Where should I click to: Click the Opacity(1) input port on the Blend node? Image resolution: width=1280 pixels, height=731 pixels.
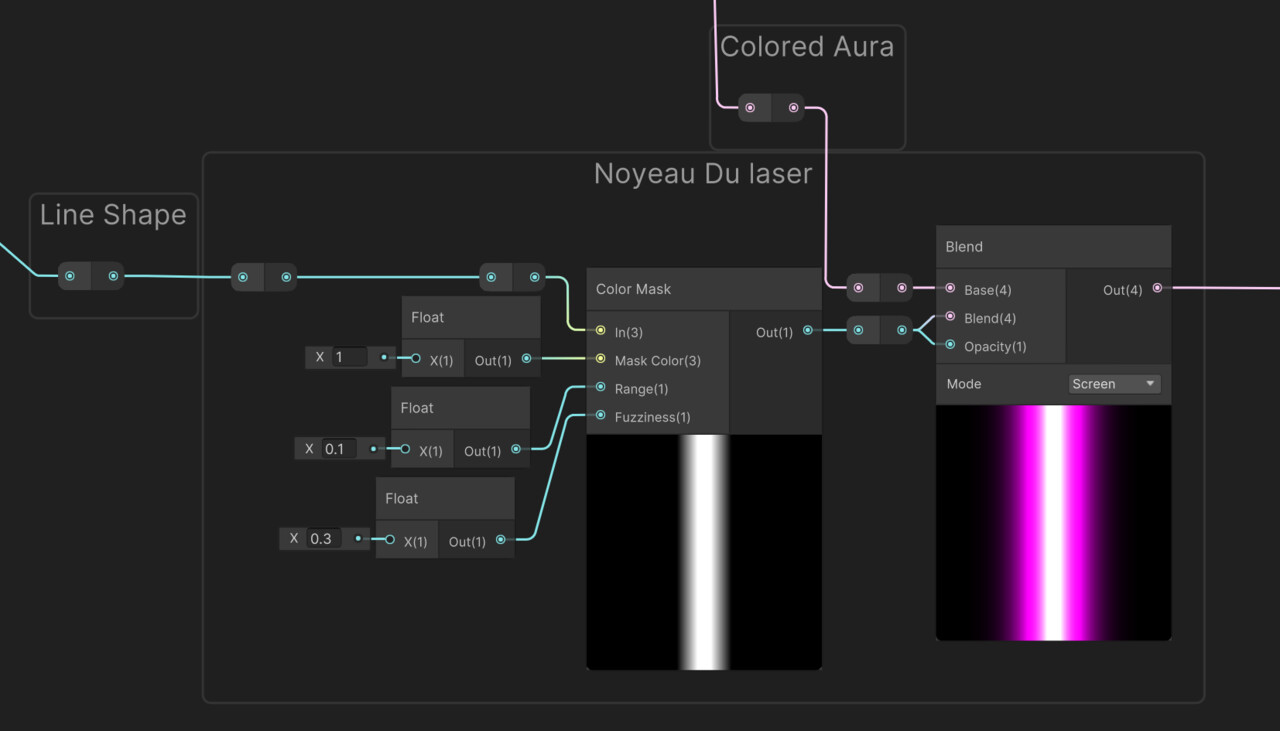coord(950,346)
